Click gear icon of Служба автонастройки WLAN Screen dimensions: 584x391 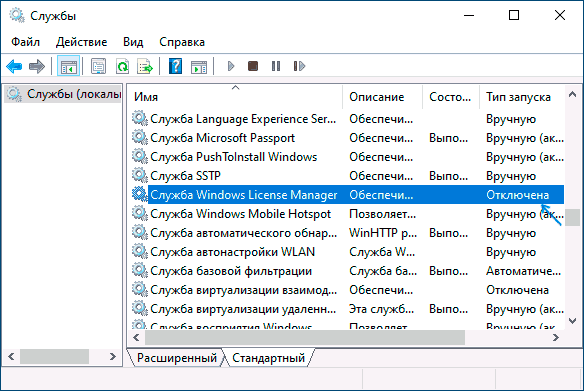pyautogui.click(x=140, y=251)
